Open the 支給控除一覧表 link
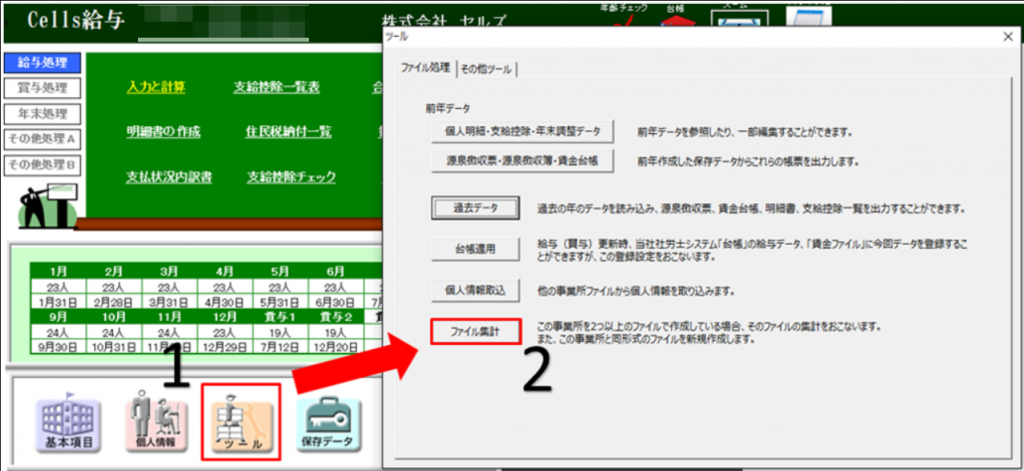 (x=276, y=88)
